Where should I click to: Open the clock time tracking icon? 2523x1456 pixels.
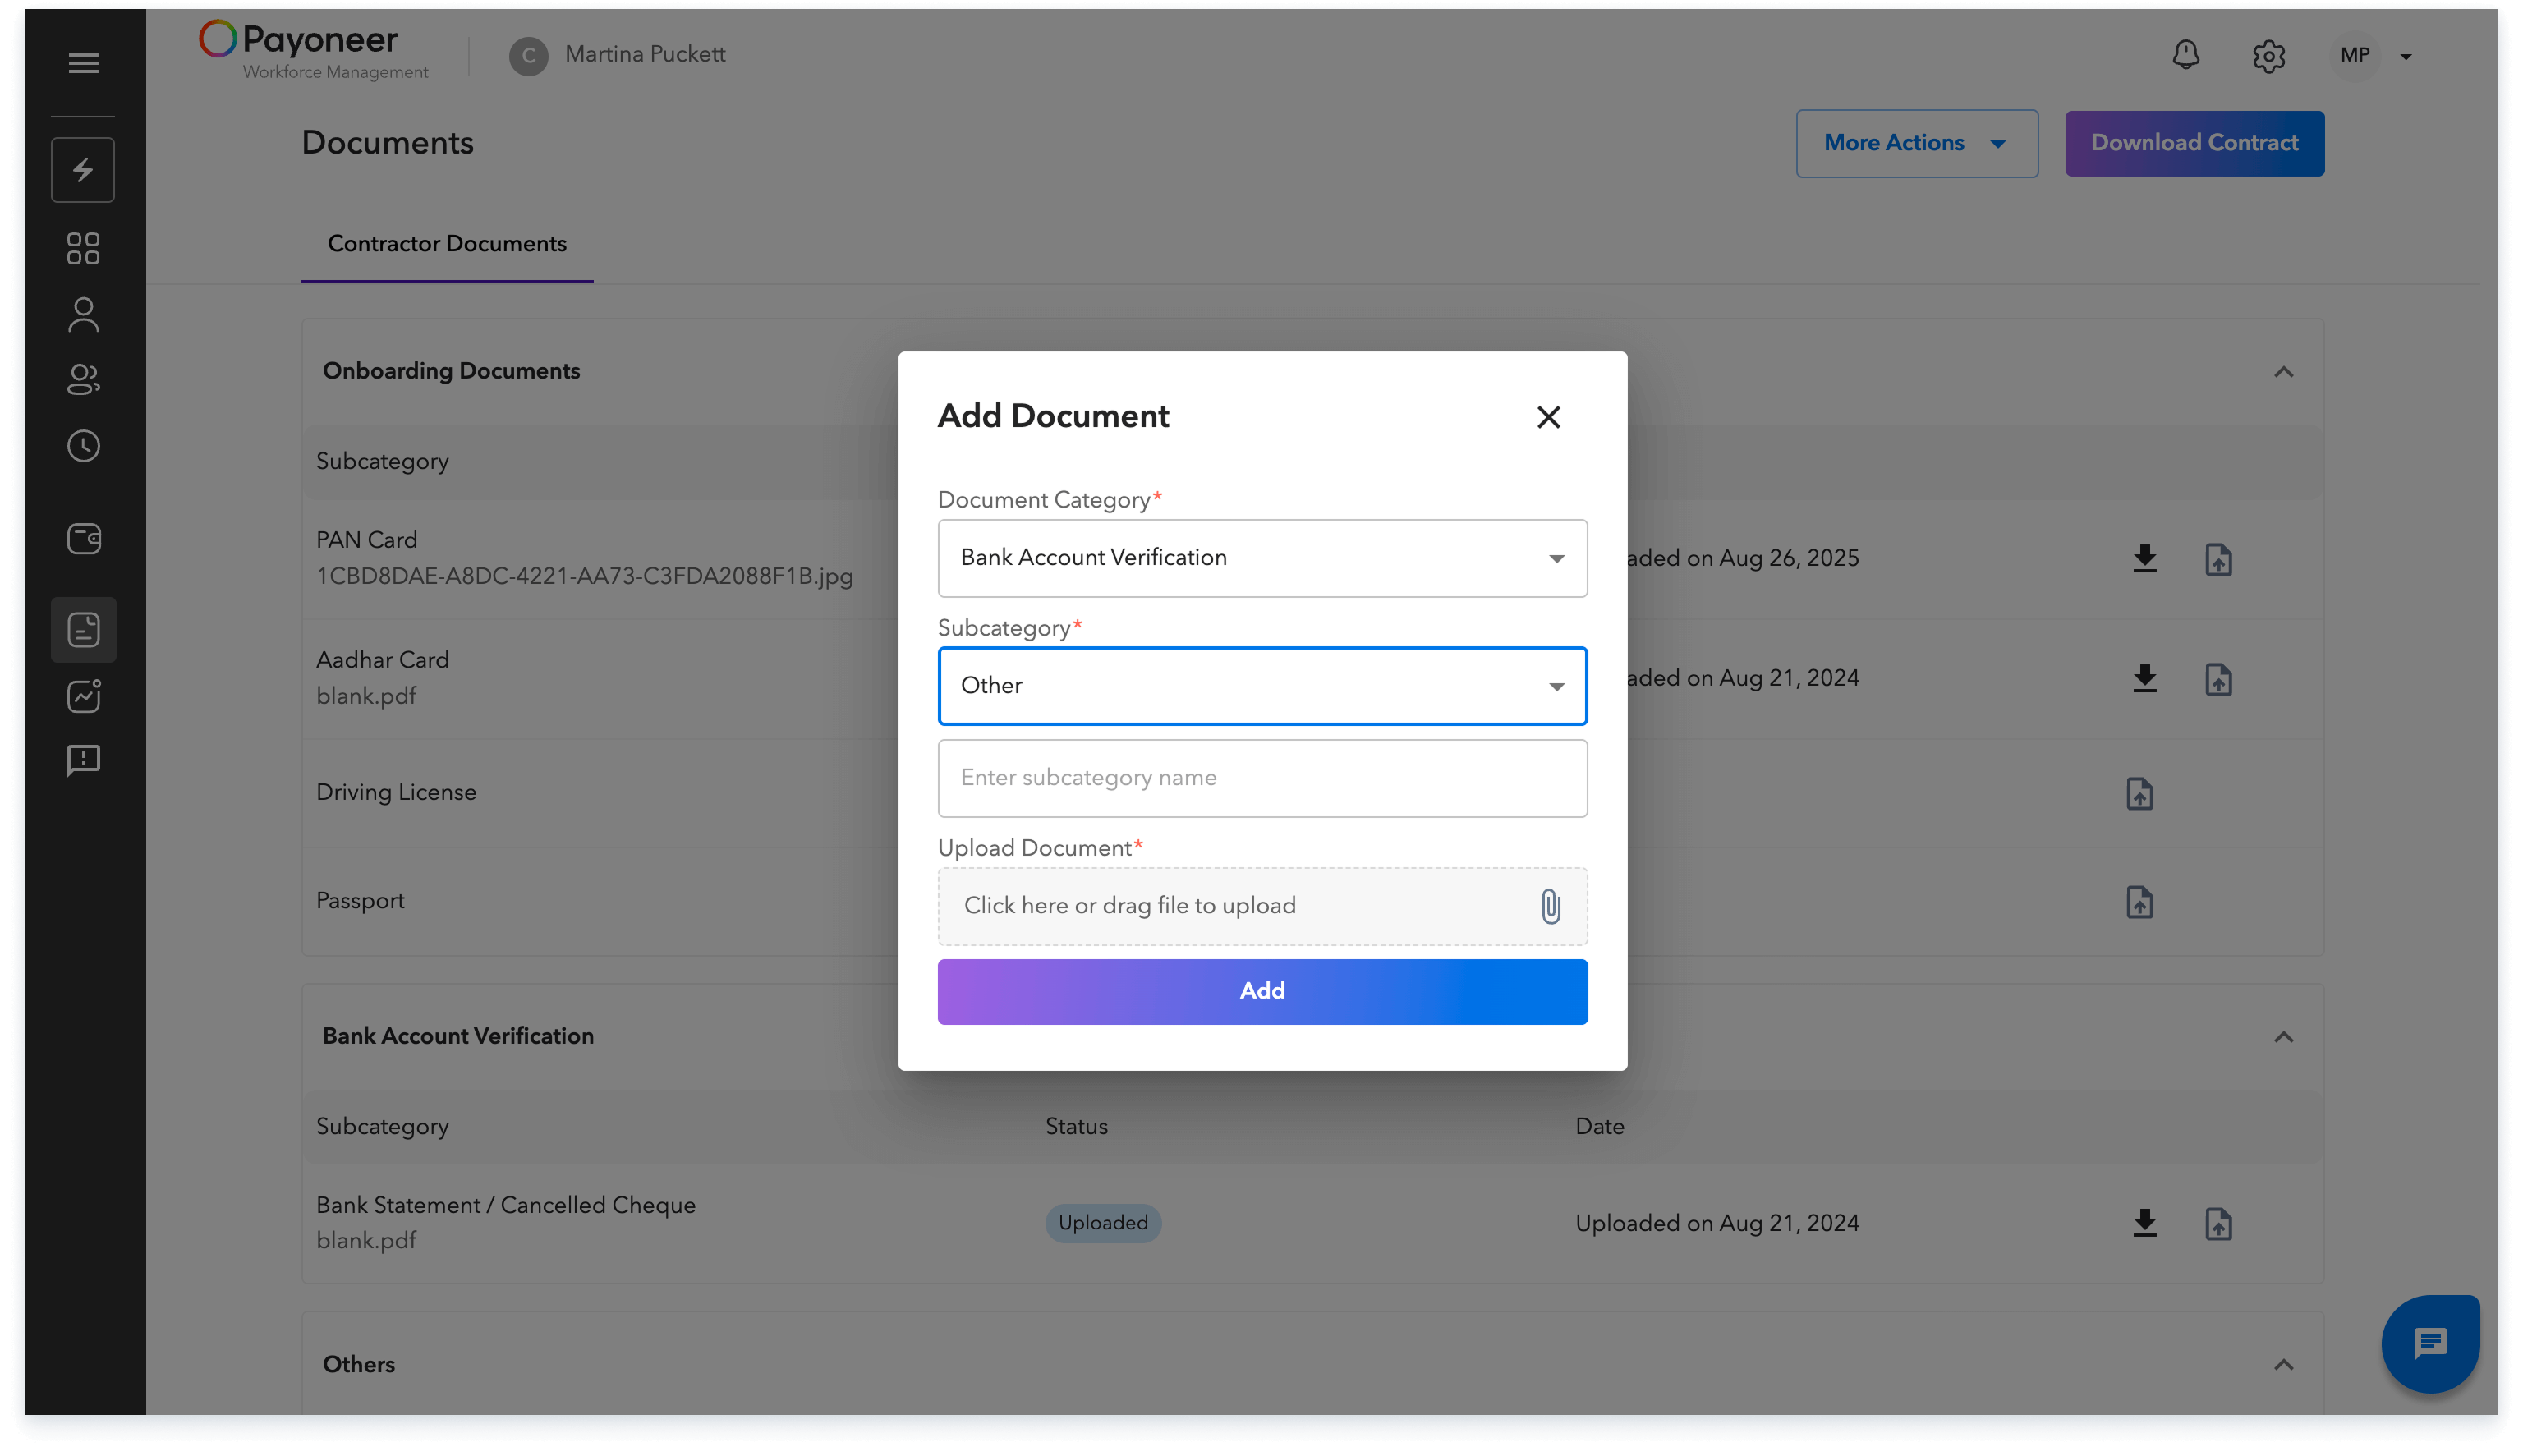83,446
